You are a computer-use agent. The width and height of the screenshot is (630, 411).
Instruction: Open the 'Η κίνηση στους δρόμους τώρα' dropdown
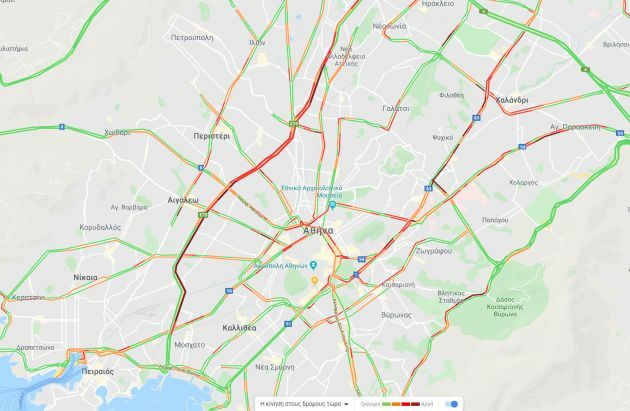click(304, 404)
